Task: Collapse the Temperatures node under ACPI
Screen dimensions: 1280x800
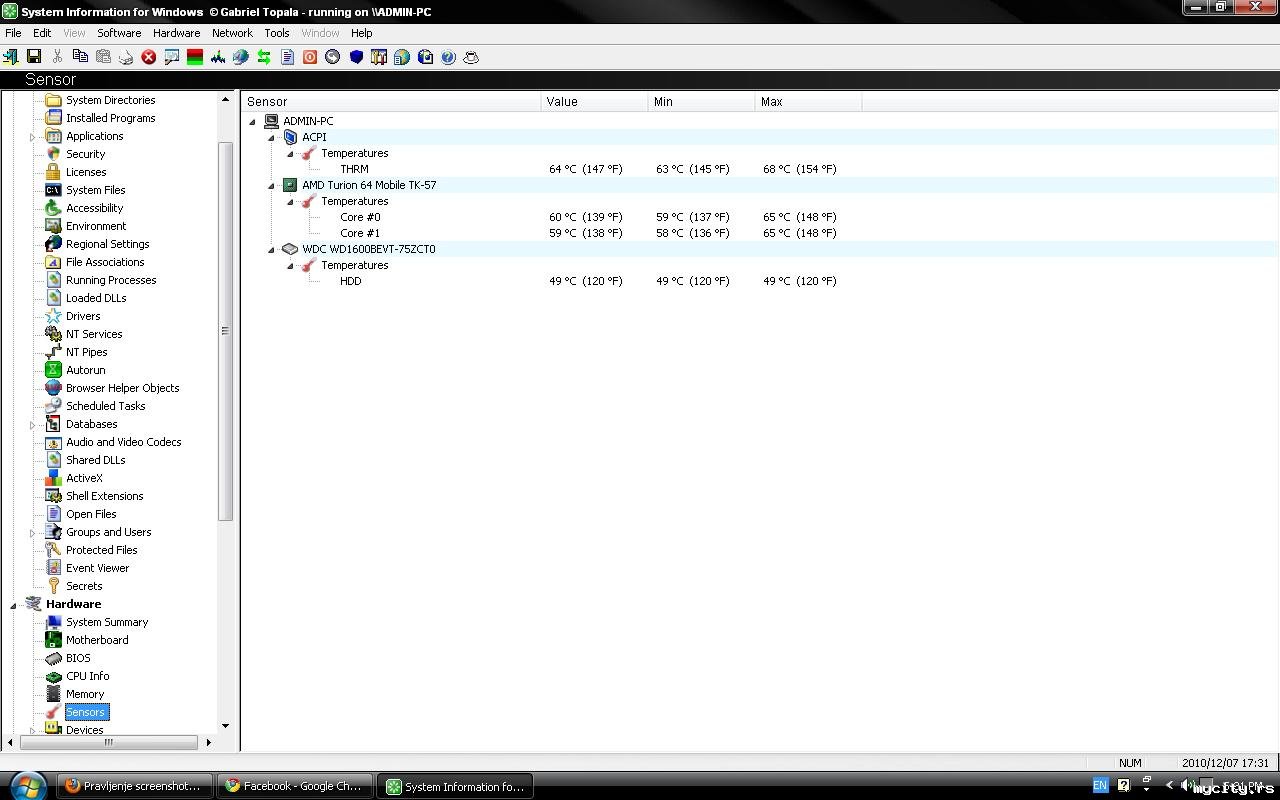Action: [x=290, y=154]
